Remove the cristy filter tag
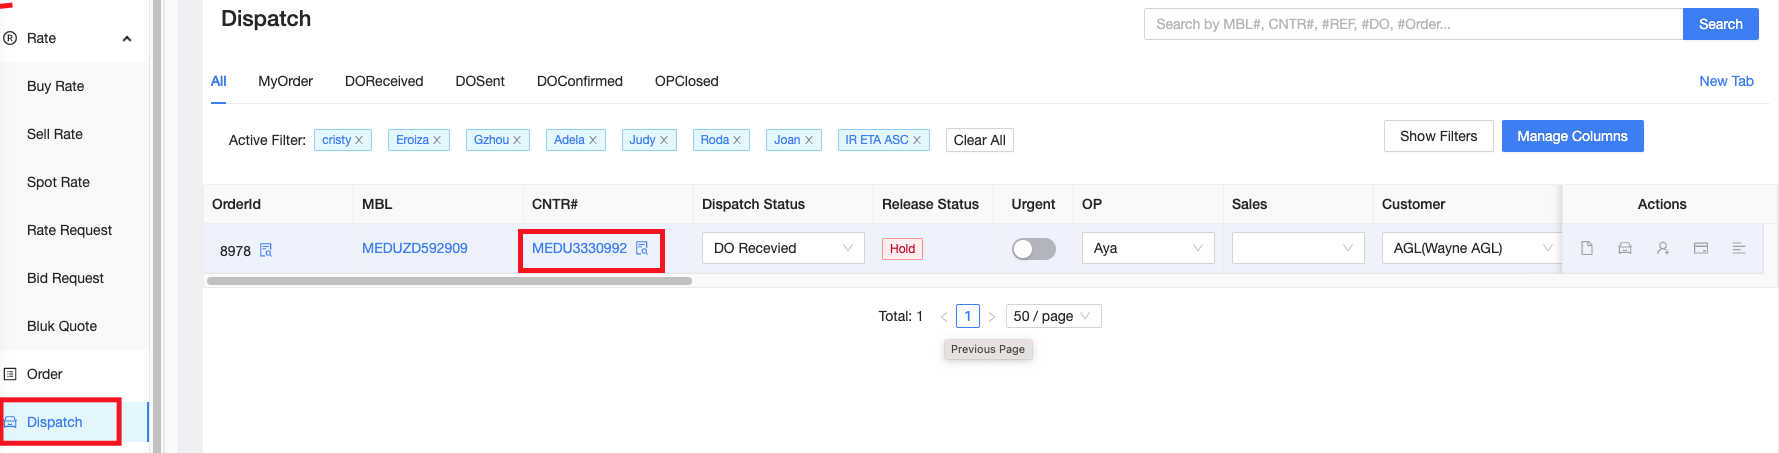Image resolution: width=1779 pixels, height=453 pixels. tap(359, 140)
